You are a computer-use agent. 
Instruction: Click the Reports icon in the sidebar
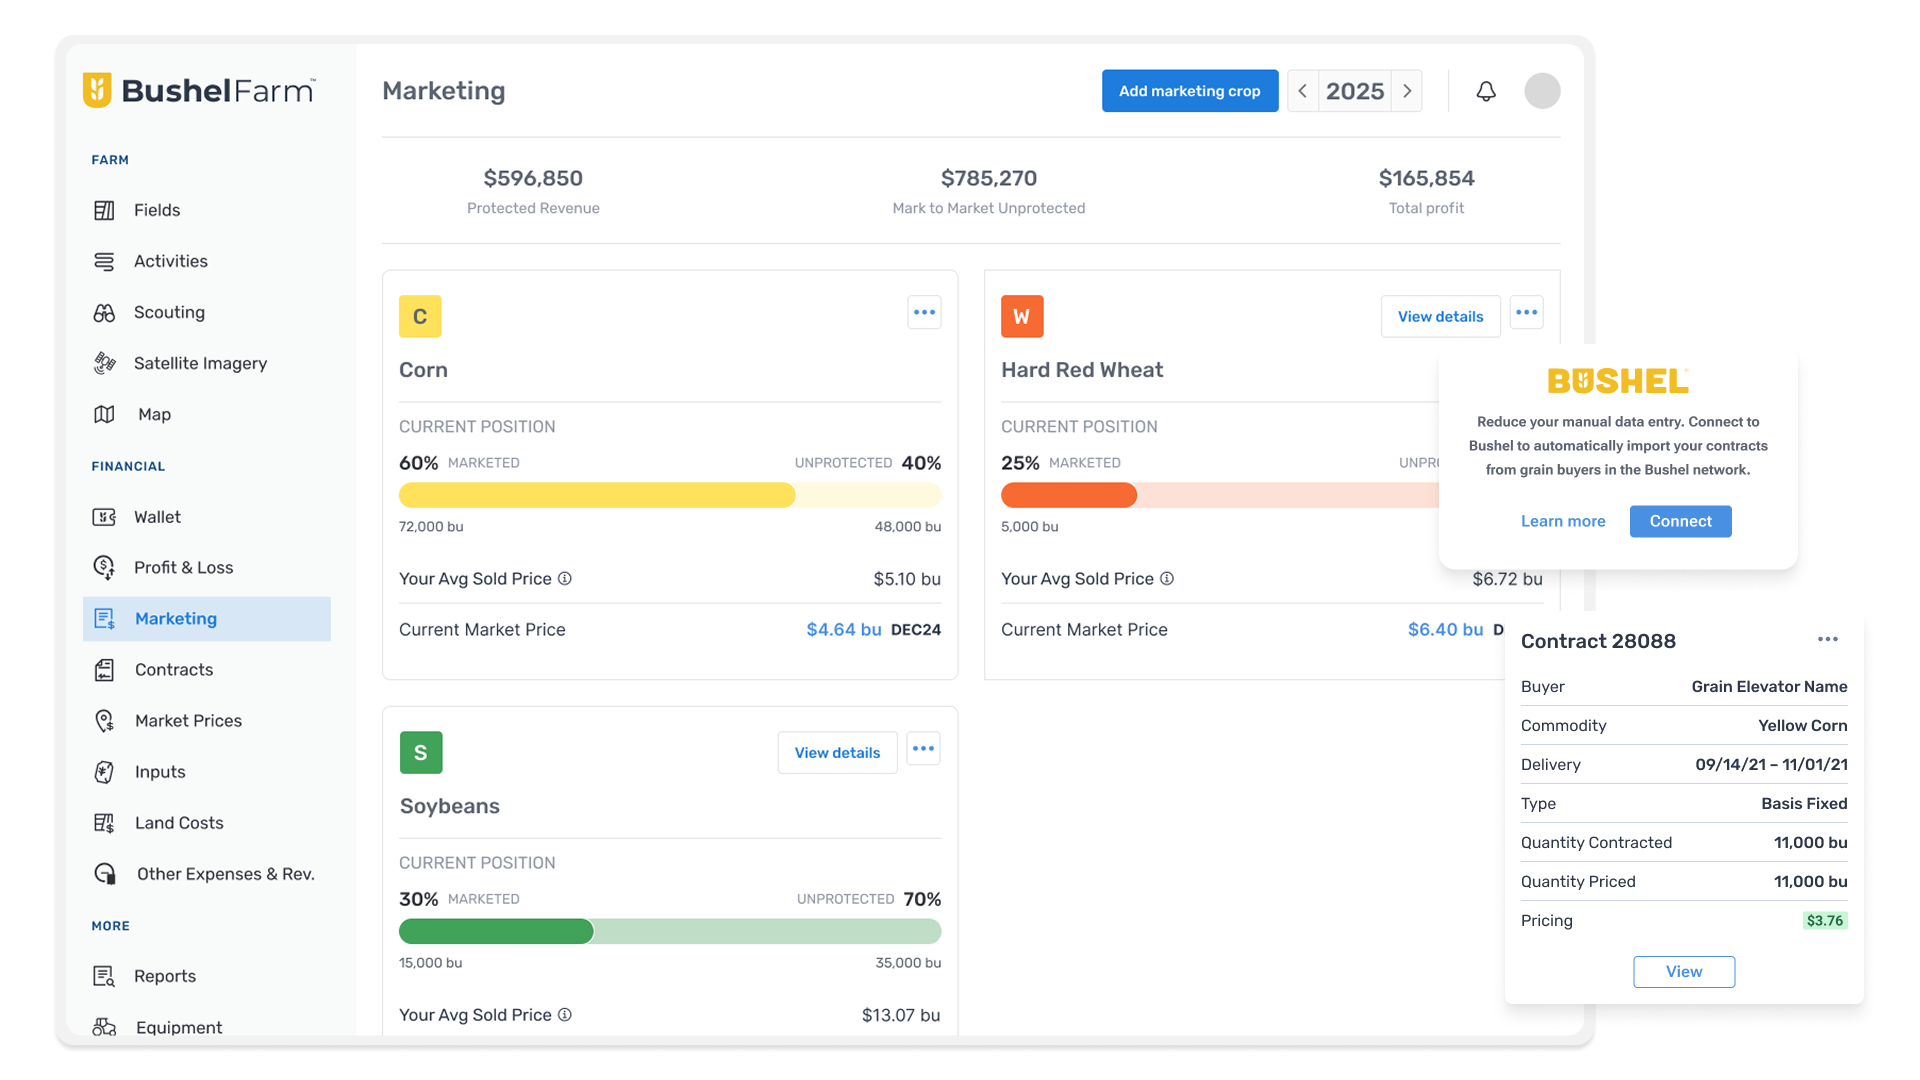point(104,976)
